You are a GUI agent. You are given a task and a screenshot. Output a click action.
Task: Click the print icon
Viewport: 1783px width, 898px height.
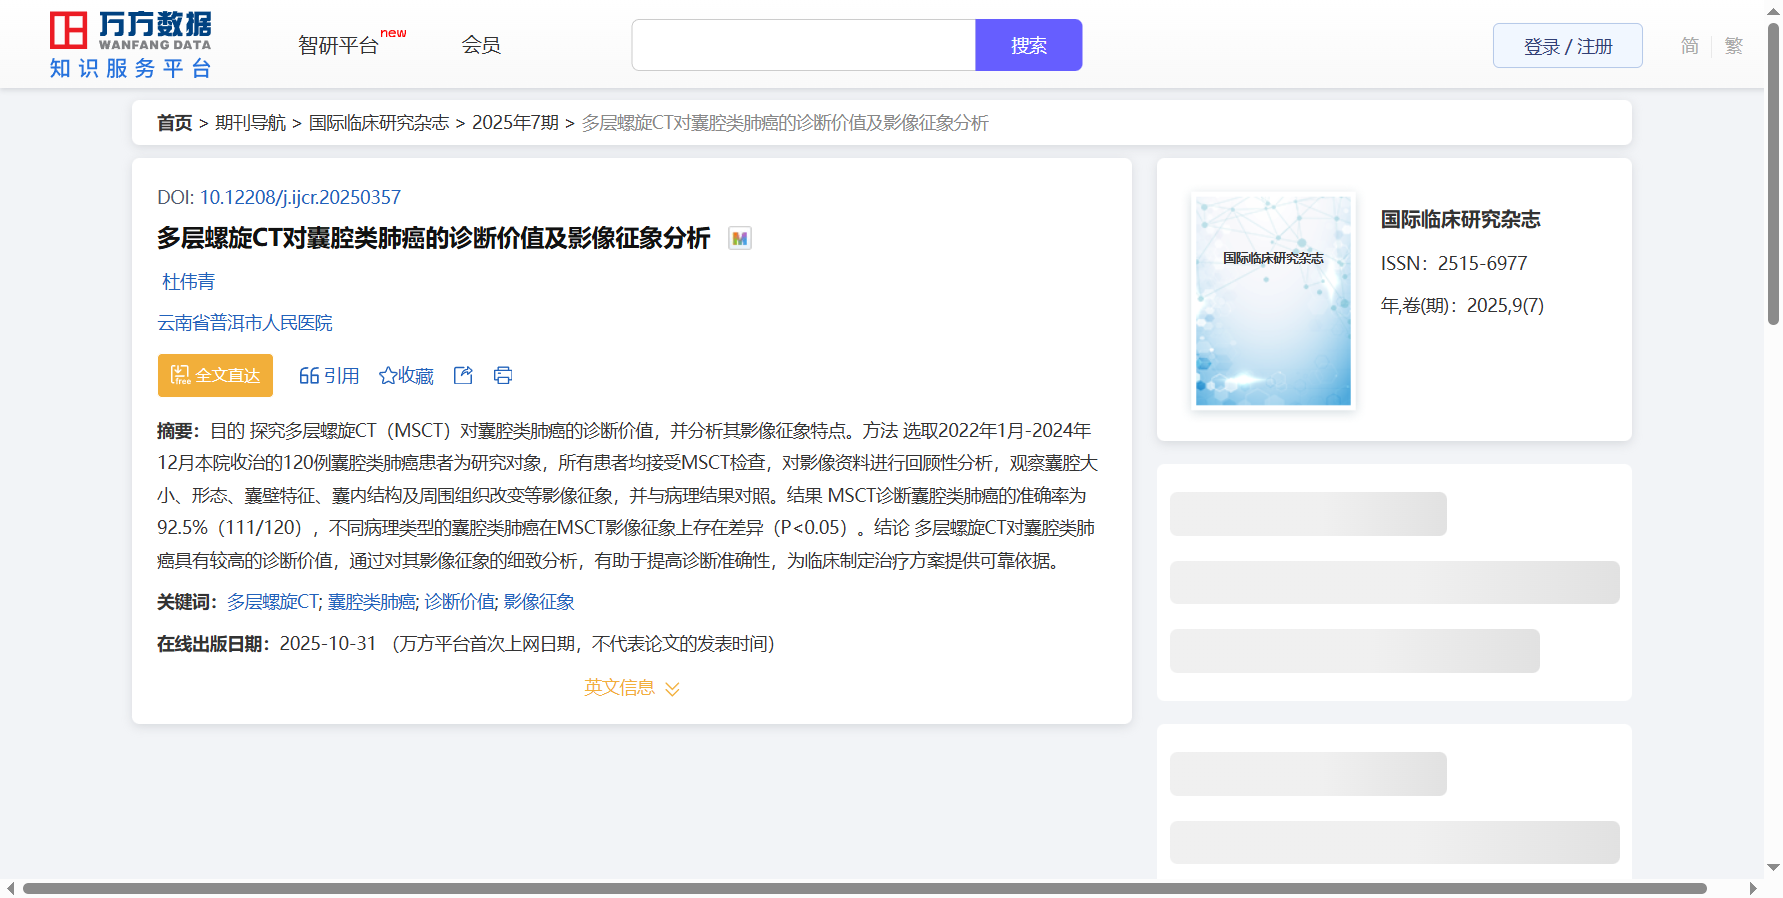(503, 375)
